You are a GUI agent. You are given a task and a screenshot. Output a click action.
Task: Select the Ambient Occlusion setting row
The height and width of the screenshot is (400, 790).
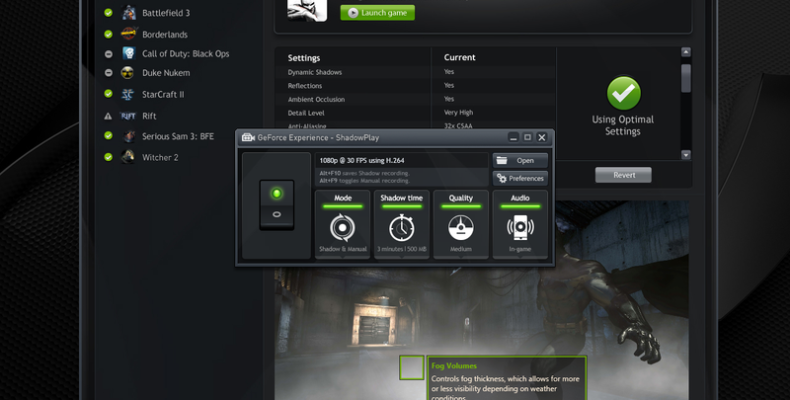point(416,99)
